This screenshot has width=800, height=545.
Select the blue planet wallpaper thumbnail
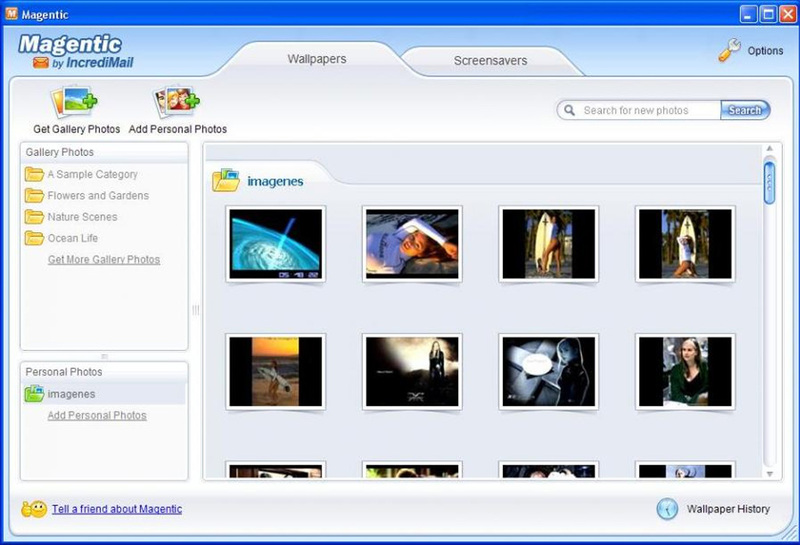tap(276, 244)
